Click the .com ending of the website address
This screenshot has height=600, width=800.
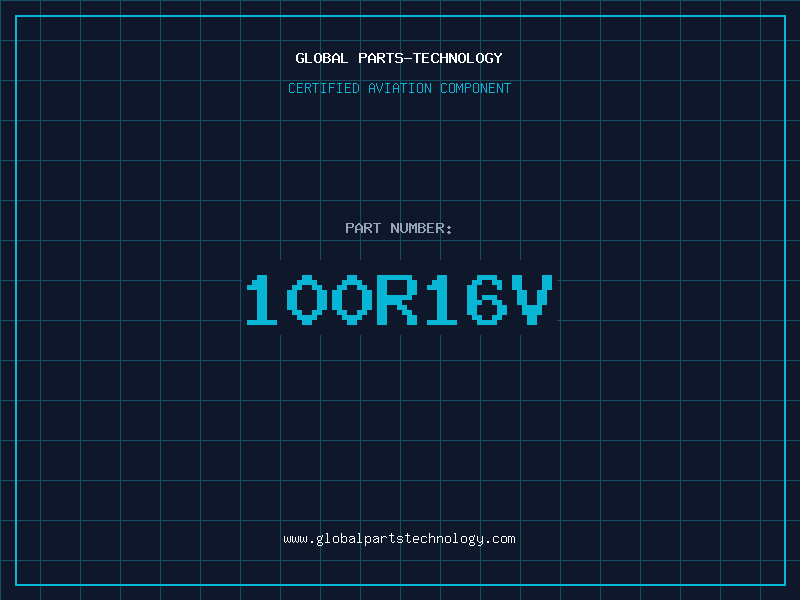(500, 539)
